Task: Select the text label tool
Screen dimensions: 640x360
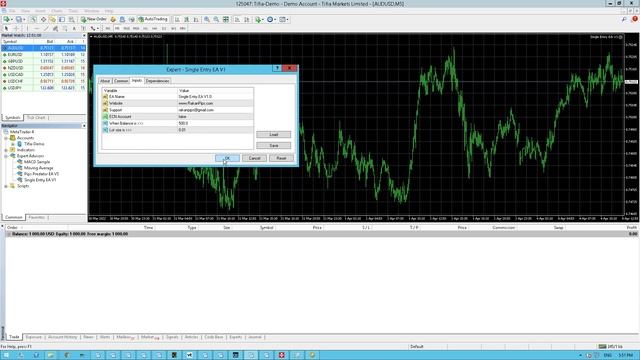Action: click(x=83, y=29)
